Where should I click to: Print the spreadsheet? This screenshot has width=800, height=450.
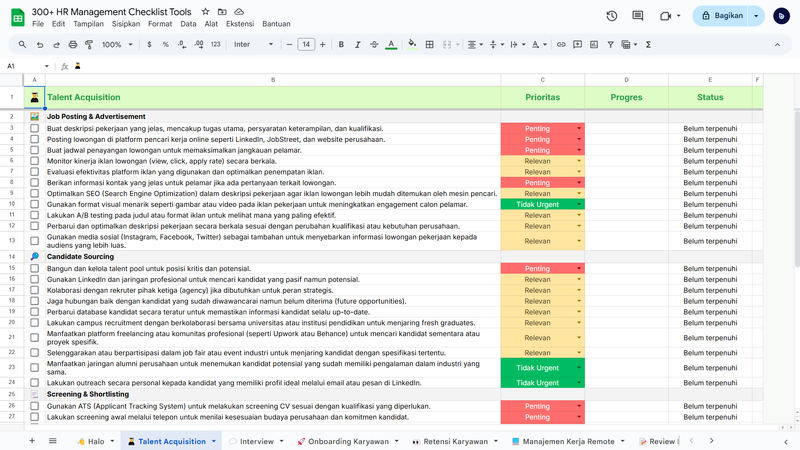pos(73,45)
